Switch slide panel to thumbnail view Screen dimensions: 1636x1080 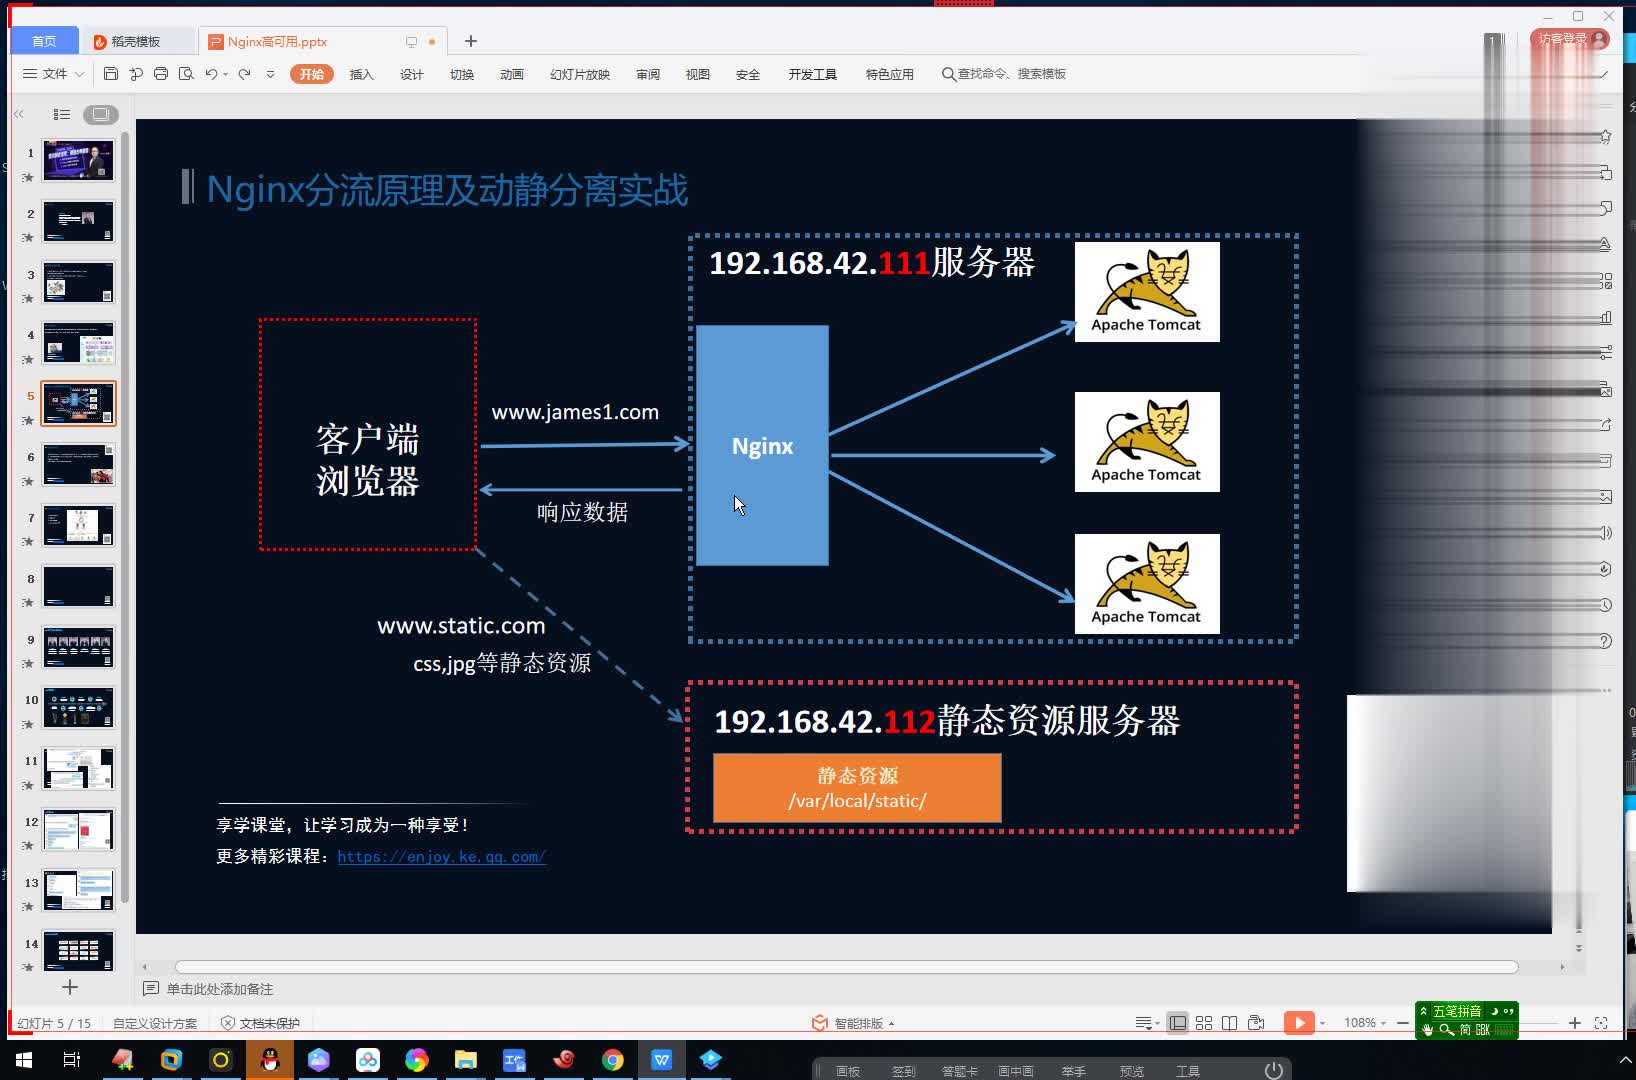(100, 114)
